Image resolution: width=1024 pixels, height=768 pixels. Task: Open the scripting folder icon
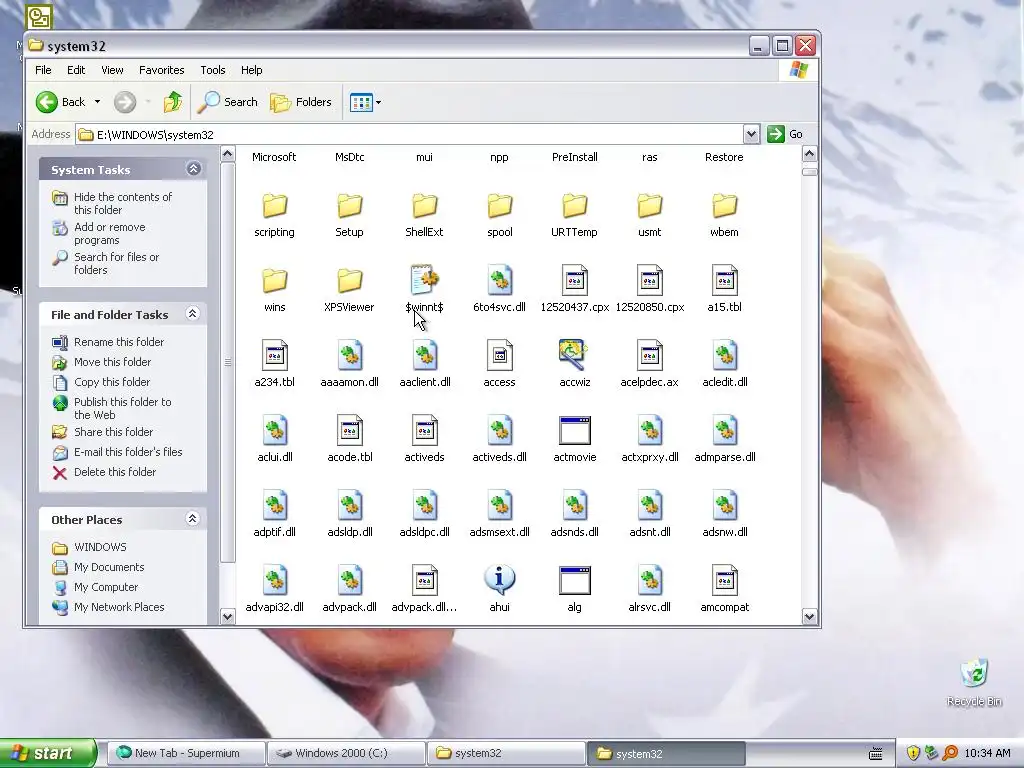pos(274,206)
